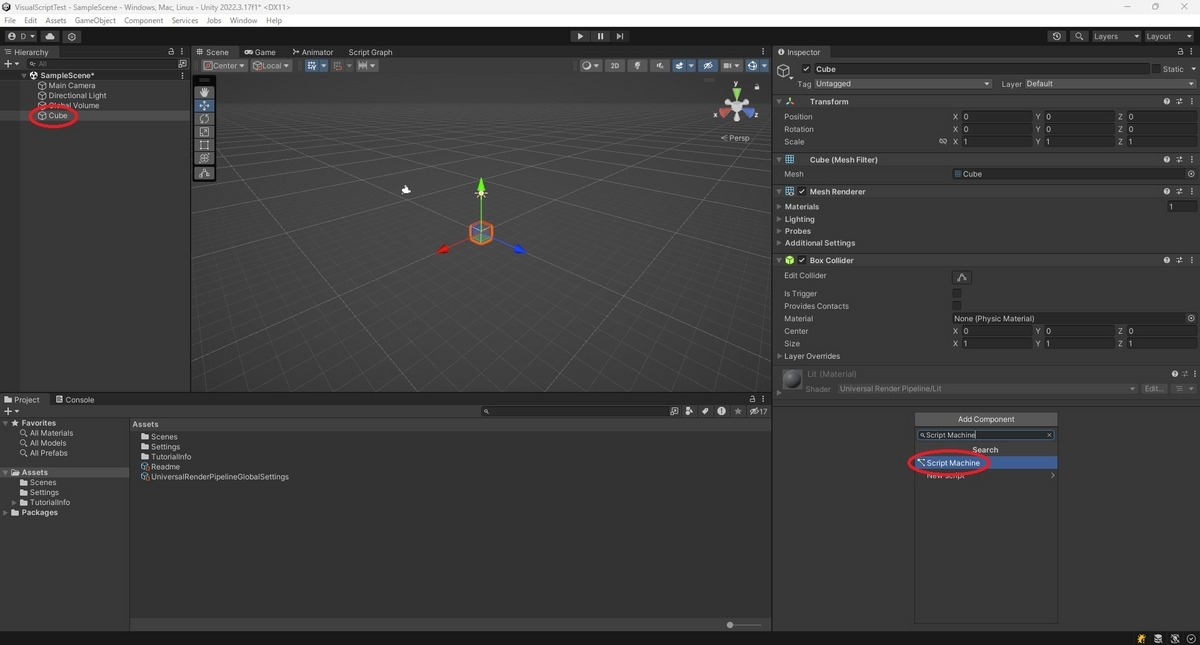Toggle the Cube active checkbox
Image resolution: width=1200 pixels, height=645 pixels.
[x=807, y=69]
